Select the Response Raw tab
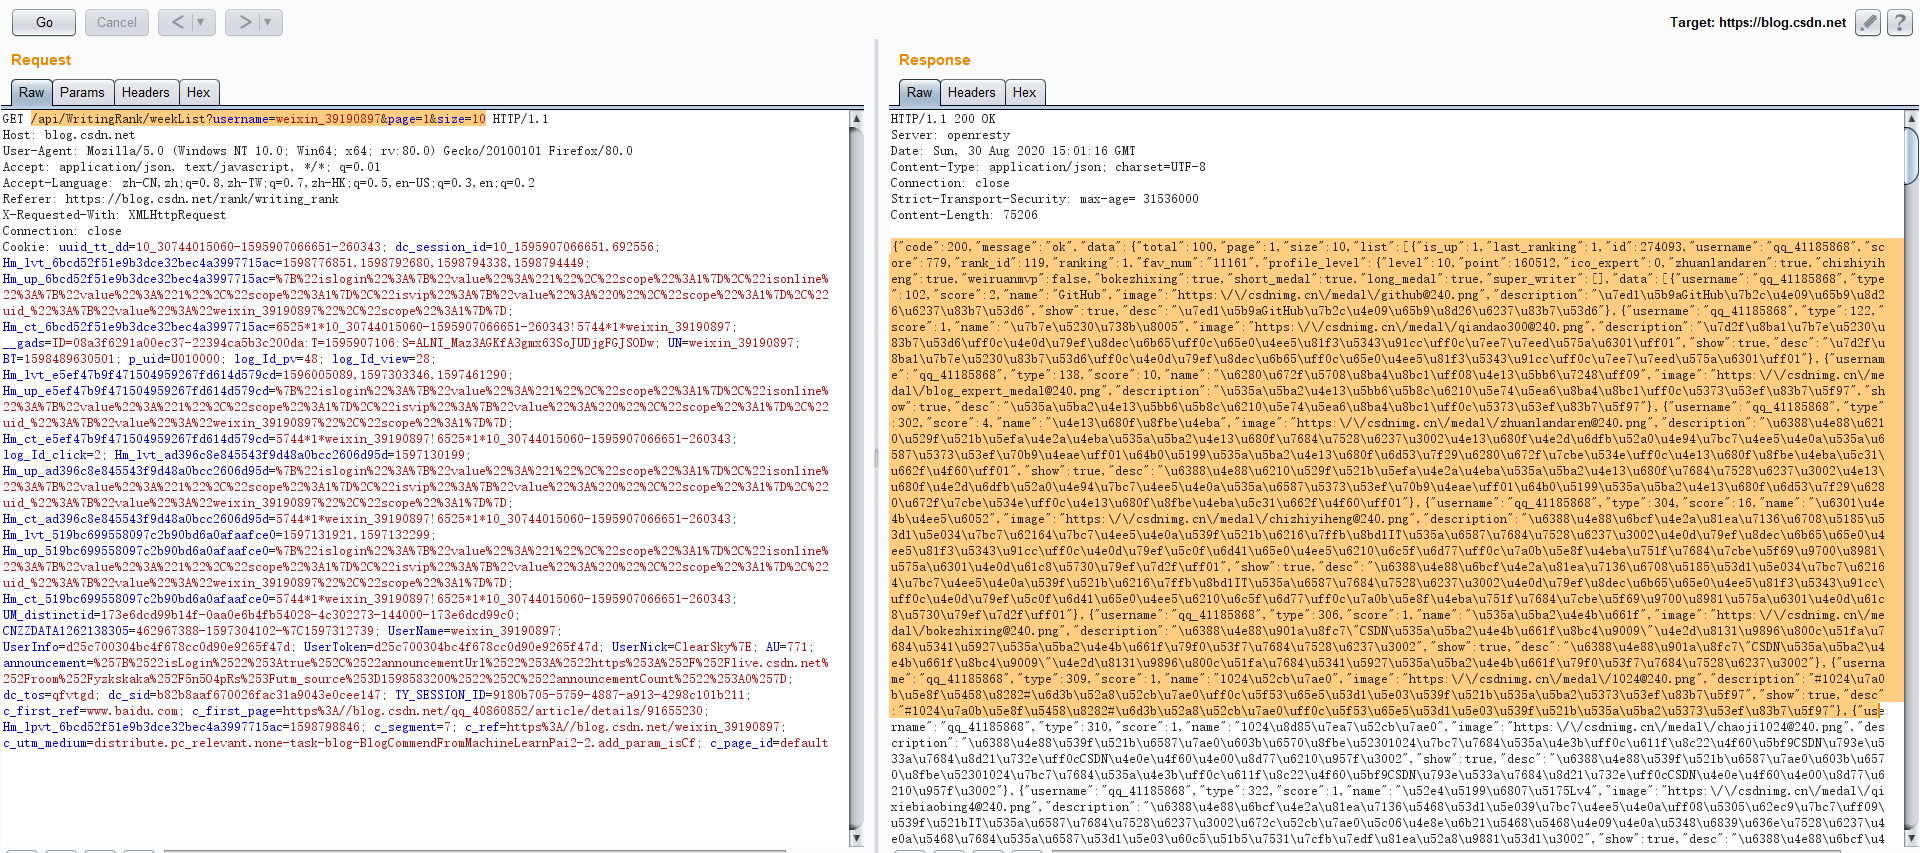Viewport: 1920px width, 853px height. 919,92
